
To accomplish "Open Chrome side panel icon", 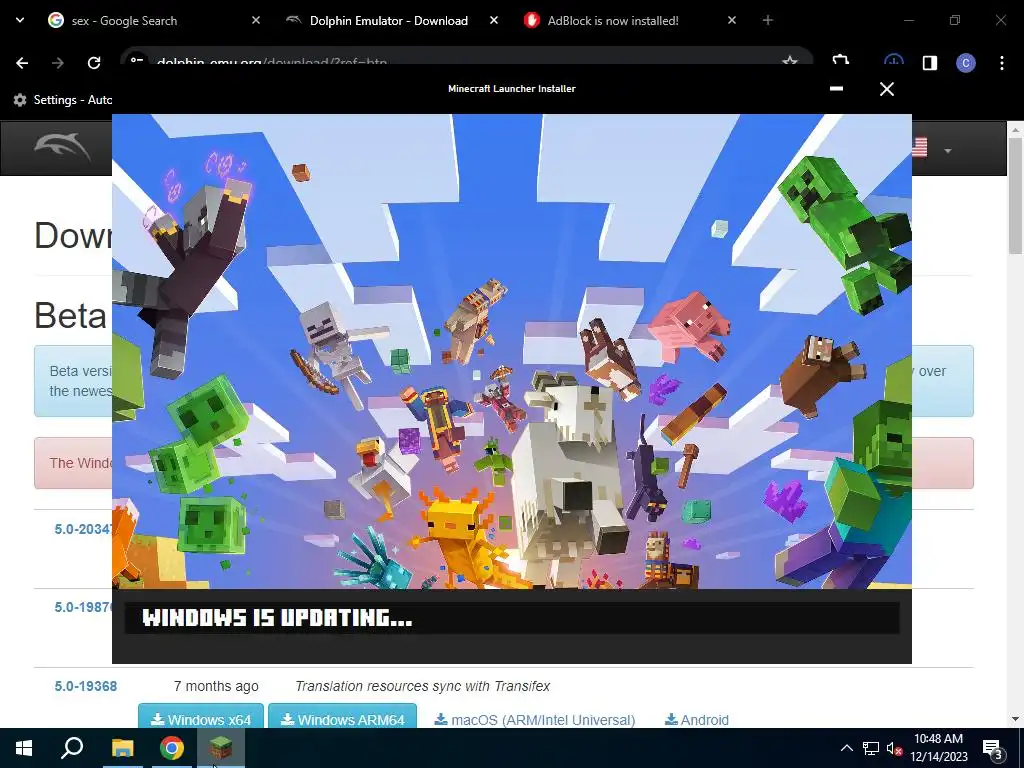I will 930,63.
